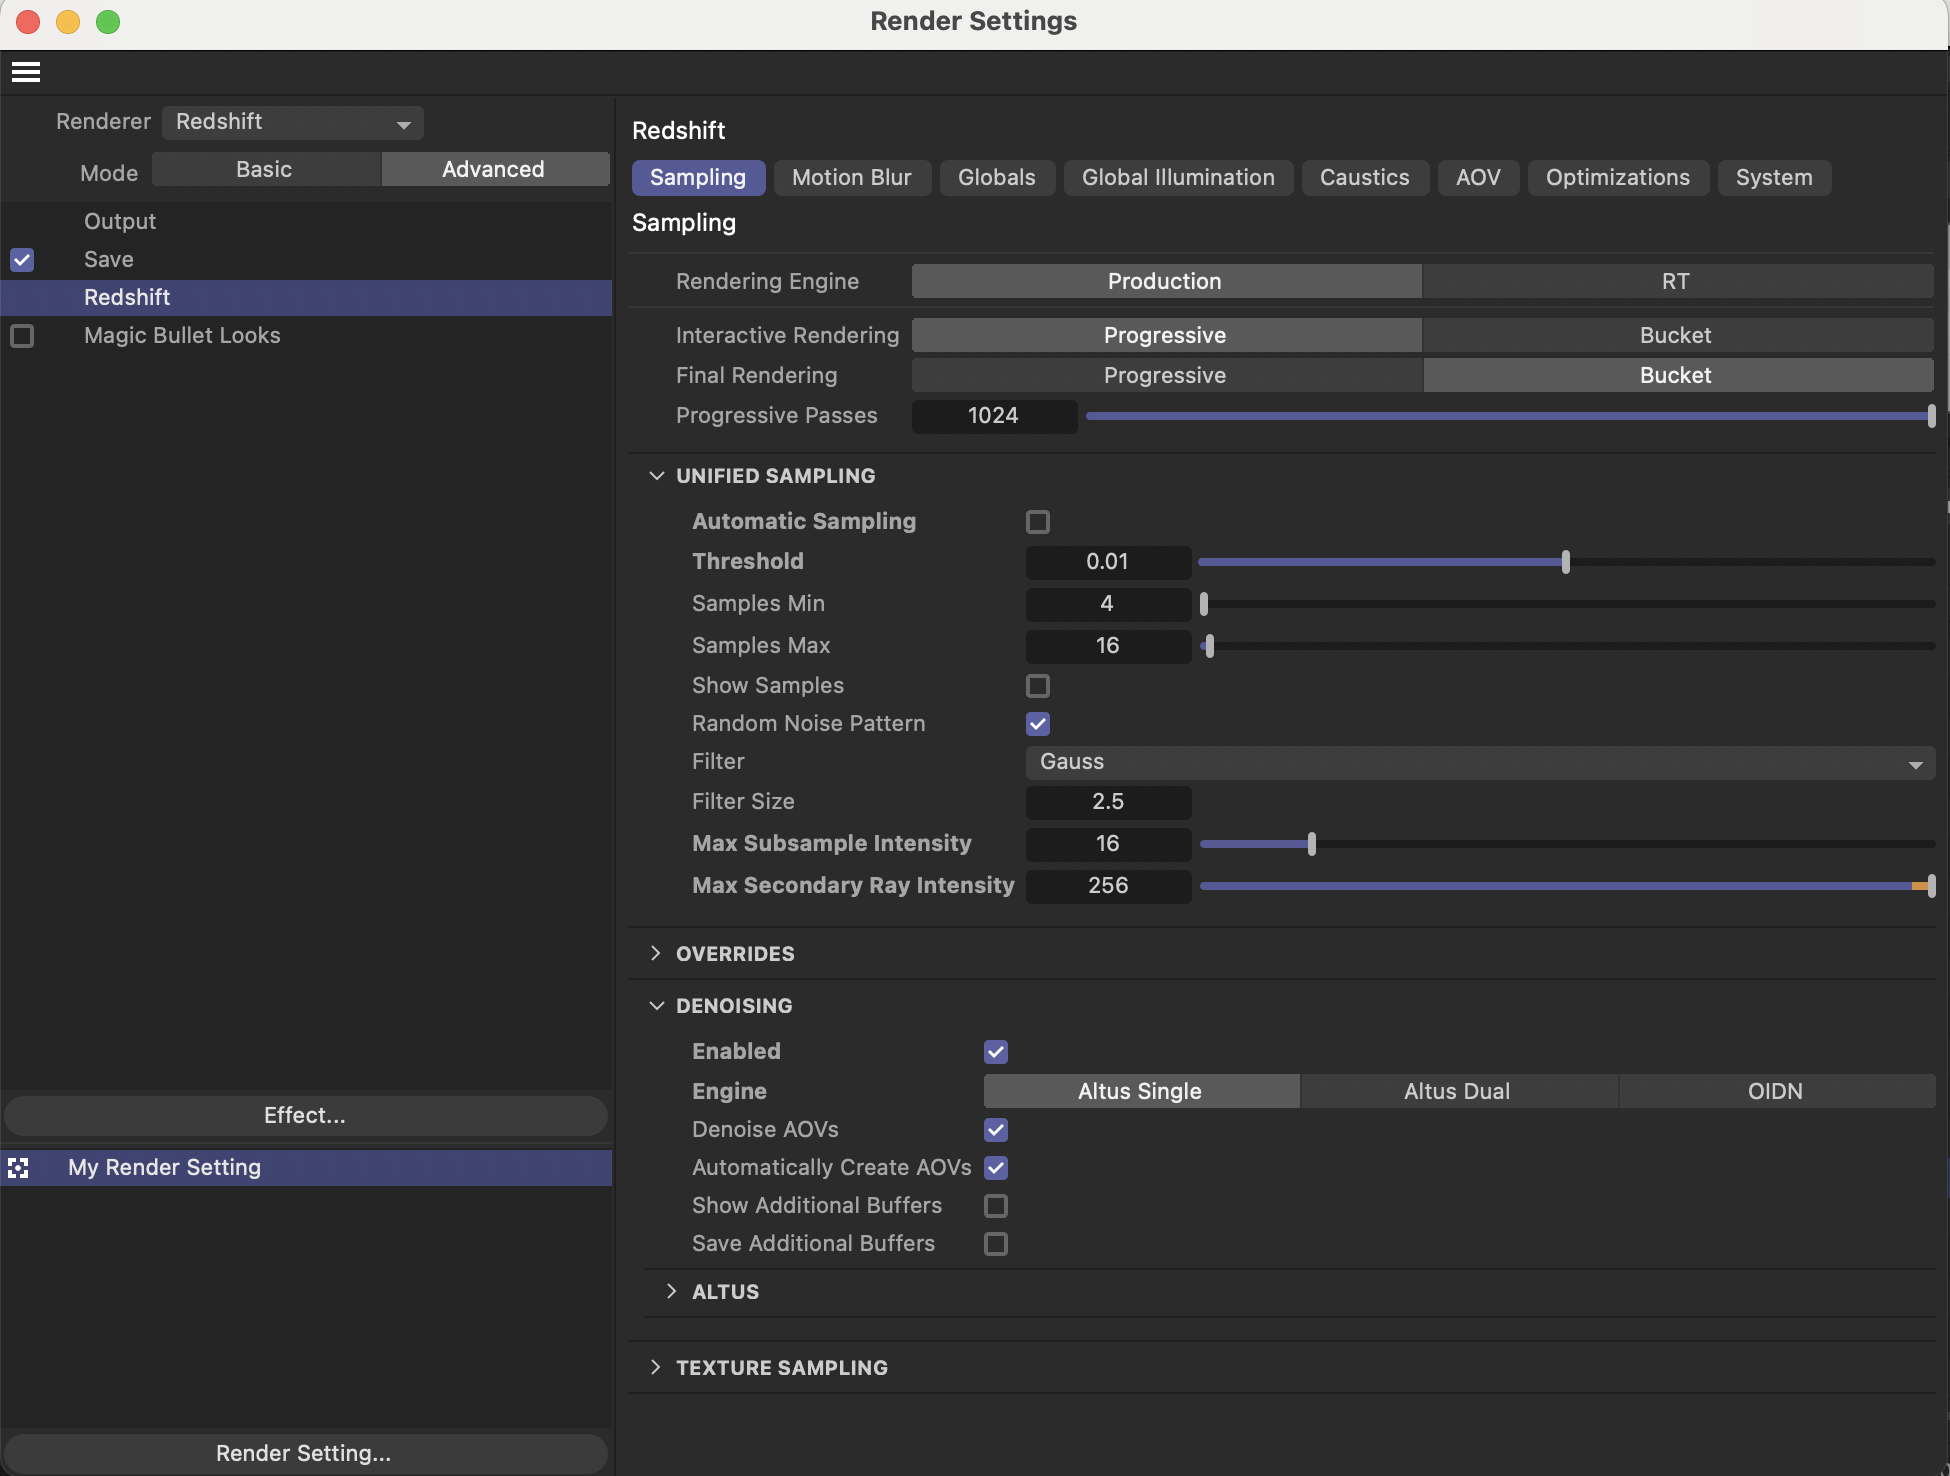This screenshot has width=1950, height=1476.
Task: Select the Redshift entry in the list
Action: pyautogui.click(x=306, y=298)
